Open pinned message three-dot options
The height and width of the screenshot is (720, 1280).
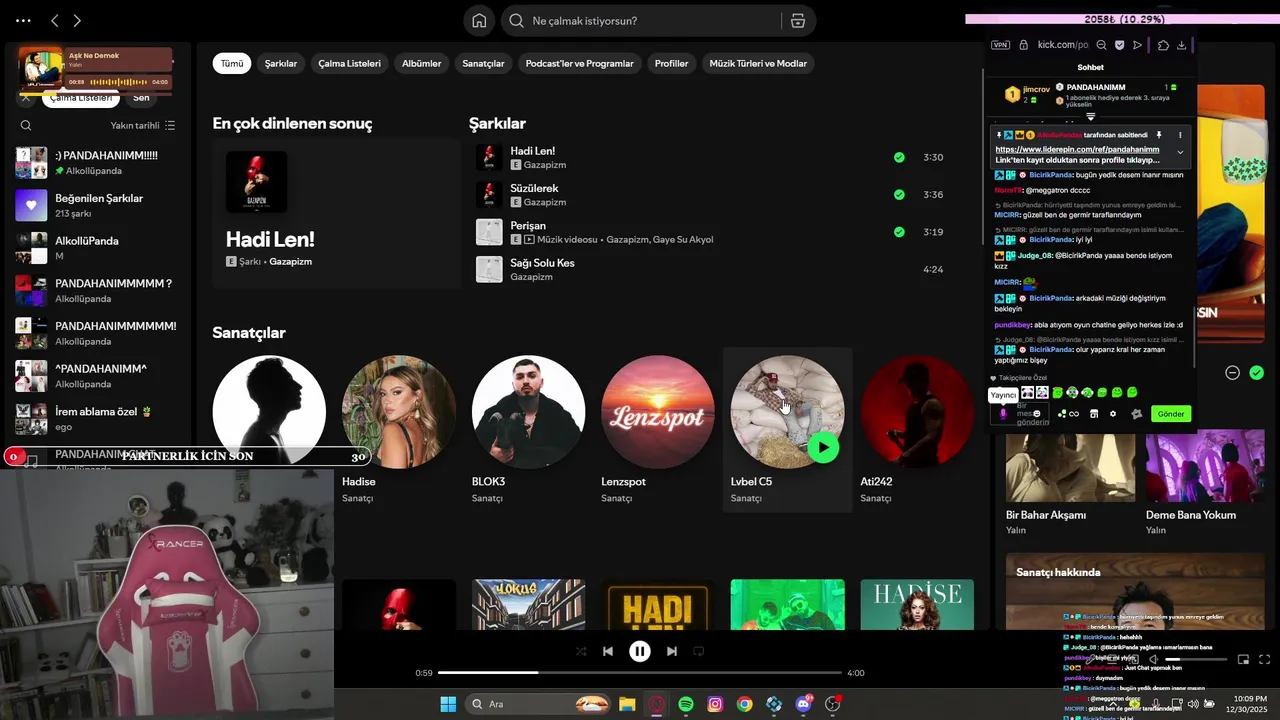tap(1180, 135)
